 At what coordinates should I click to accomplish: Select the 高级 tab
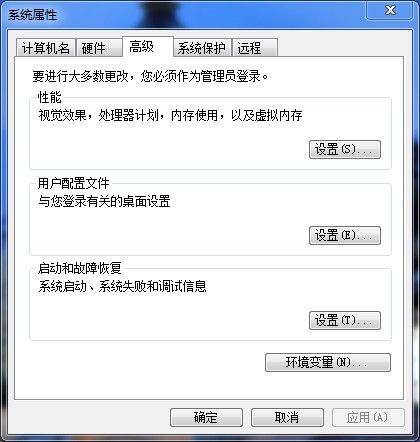click(148, 47)
